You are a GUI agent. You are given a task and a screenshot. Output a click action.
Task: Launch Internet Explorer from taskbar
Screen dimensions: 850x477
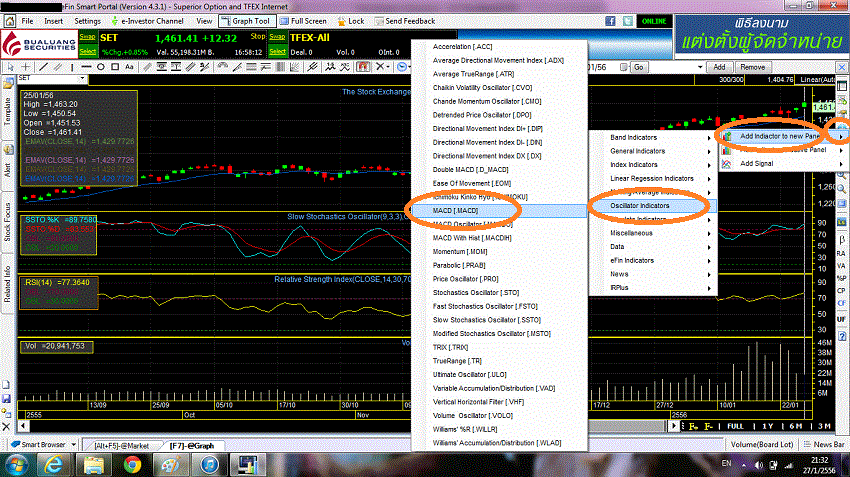[53, 465]
